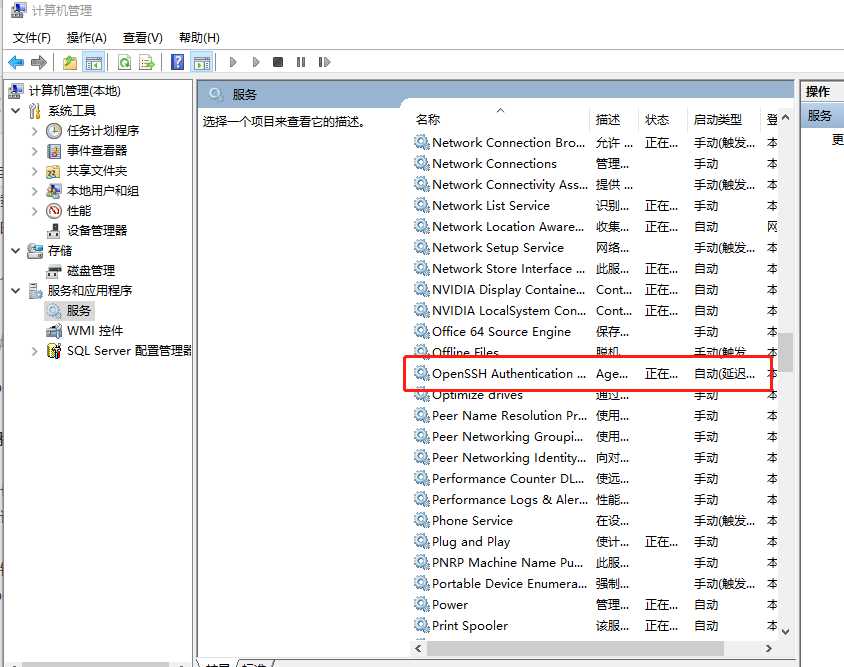Open the 查看(V) menu
Image resolution: width=844 pixels, height=667 pixels.
pyautogui.click(x=142, y=38)
